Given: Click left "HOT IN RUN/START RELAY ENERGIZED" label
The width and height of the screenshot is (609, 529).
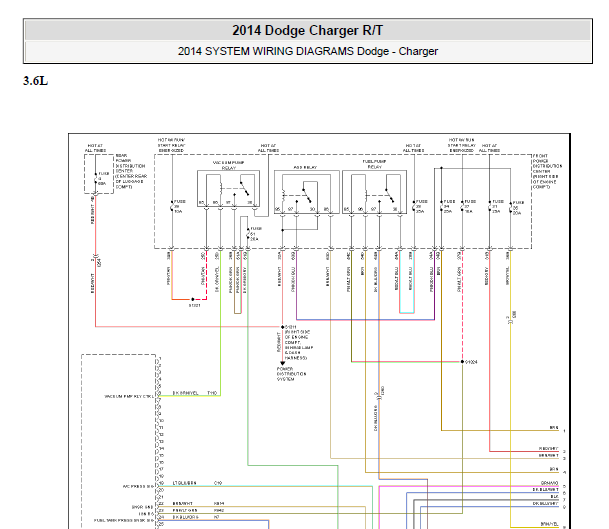Looking at the screenshot, I should point(171,145).
